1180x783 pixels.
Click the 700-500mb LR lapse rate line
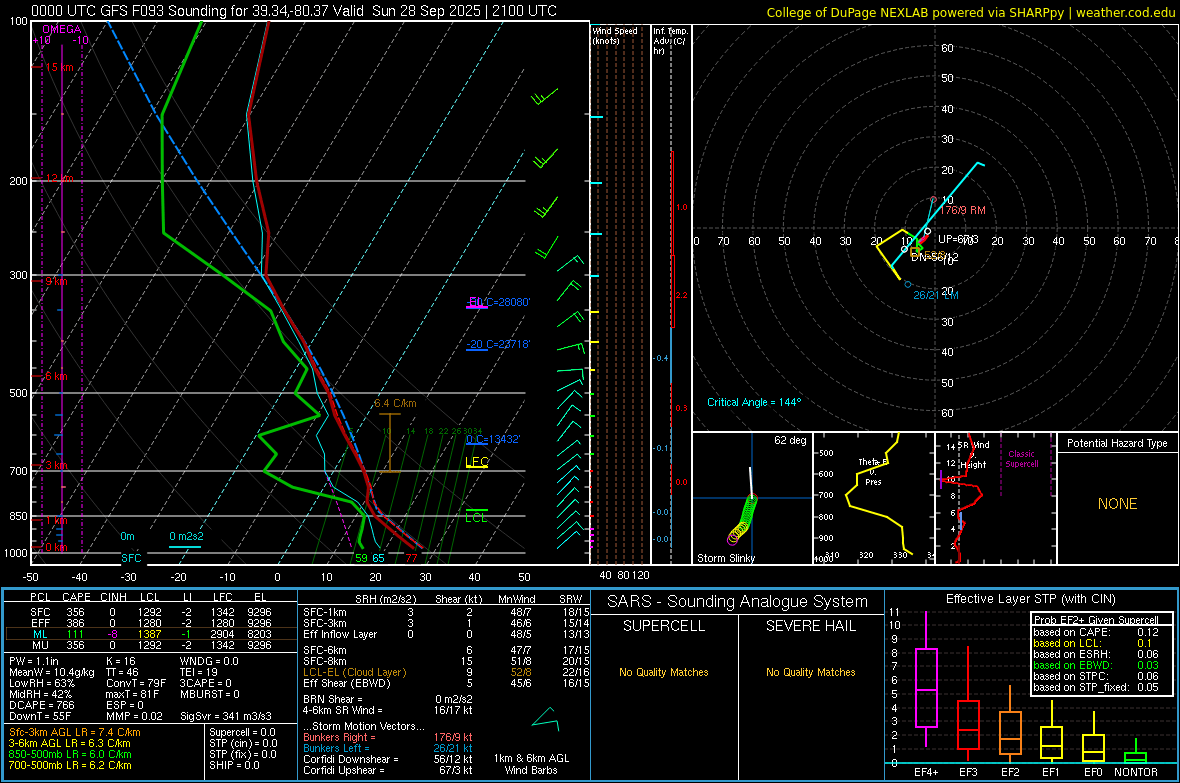(70, 765)
